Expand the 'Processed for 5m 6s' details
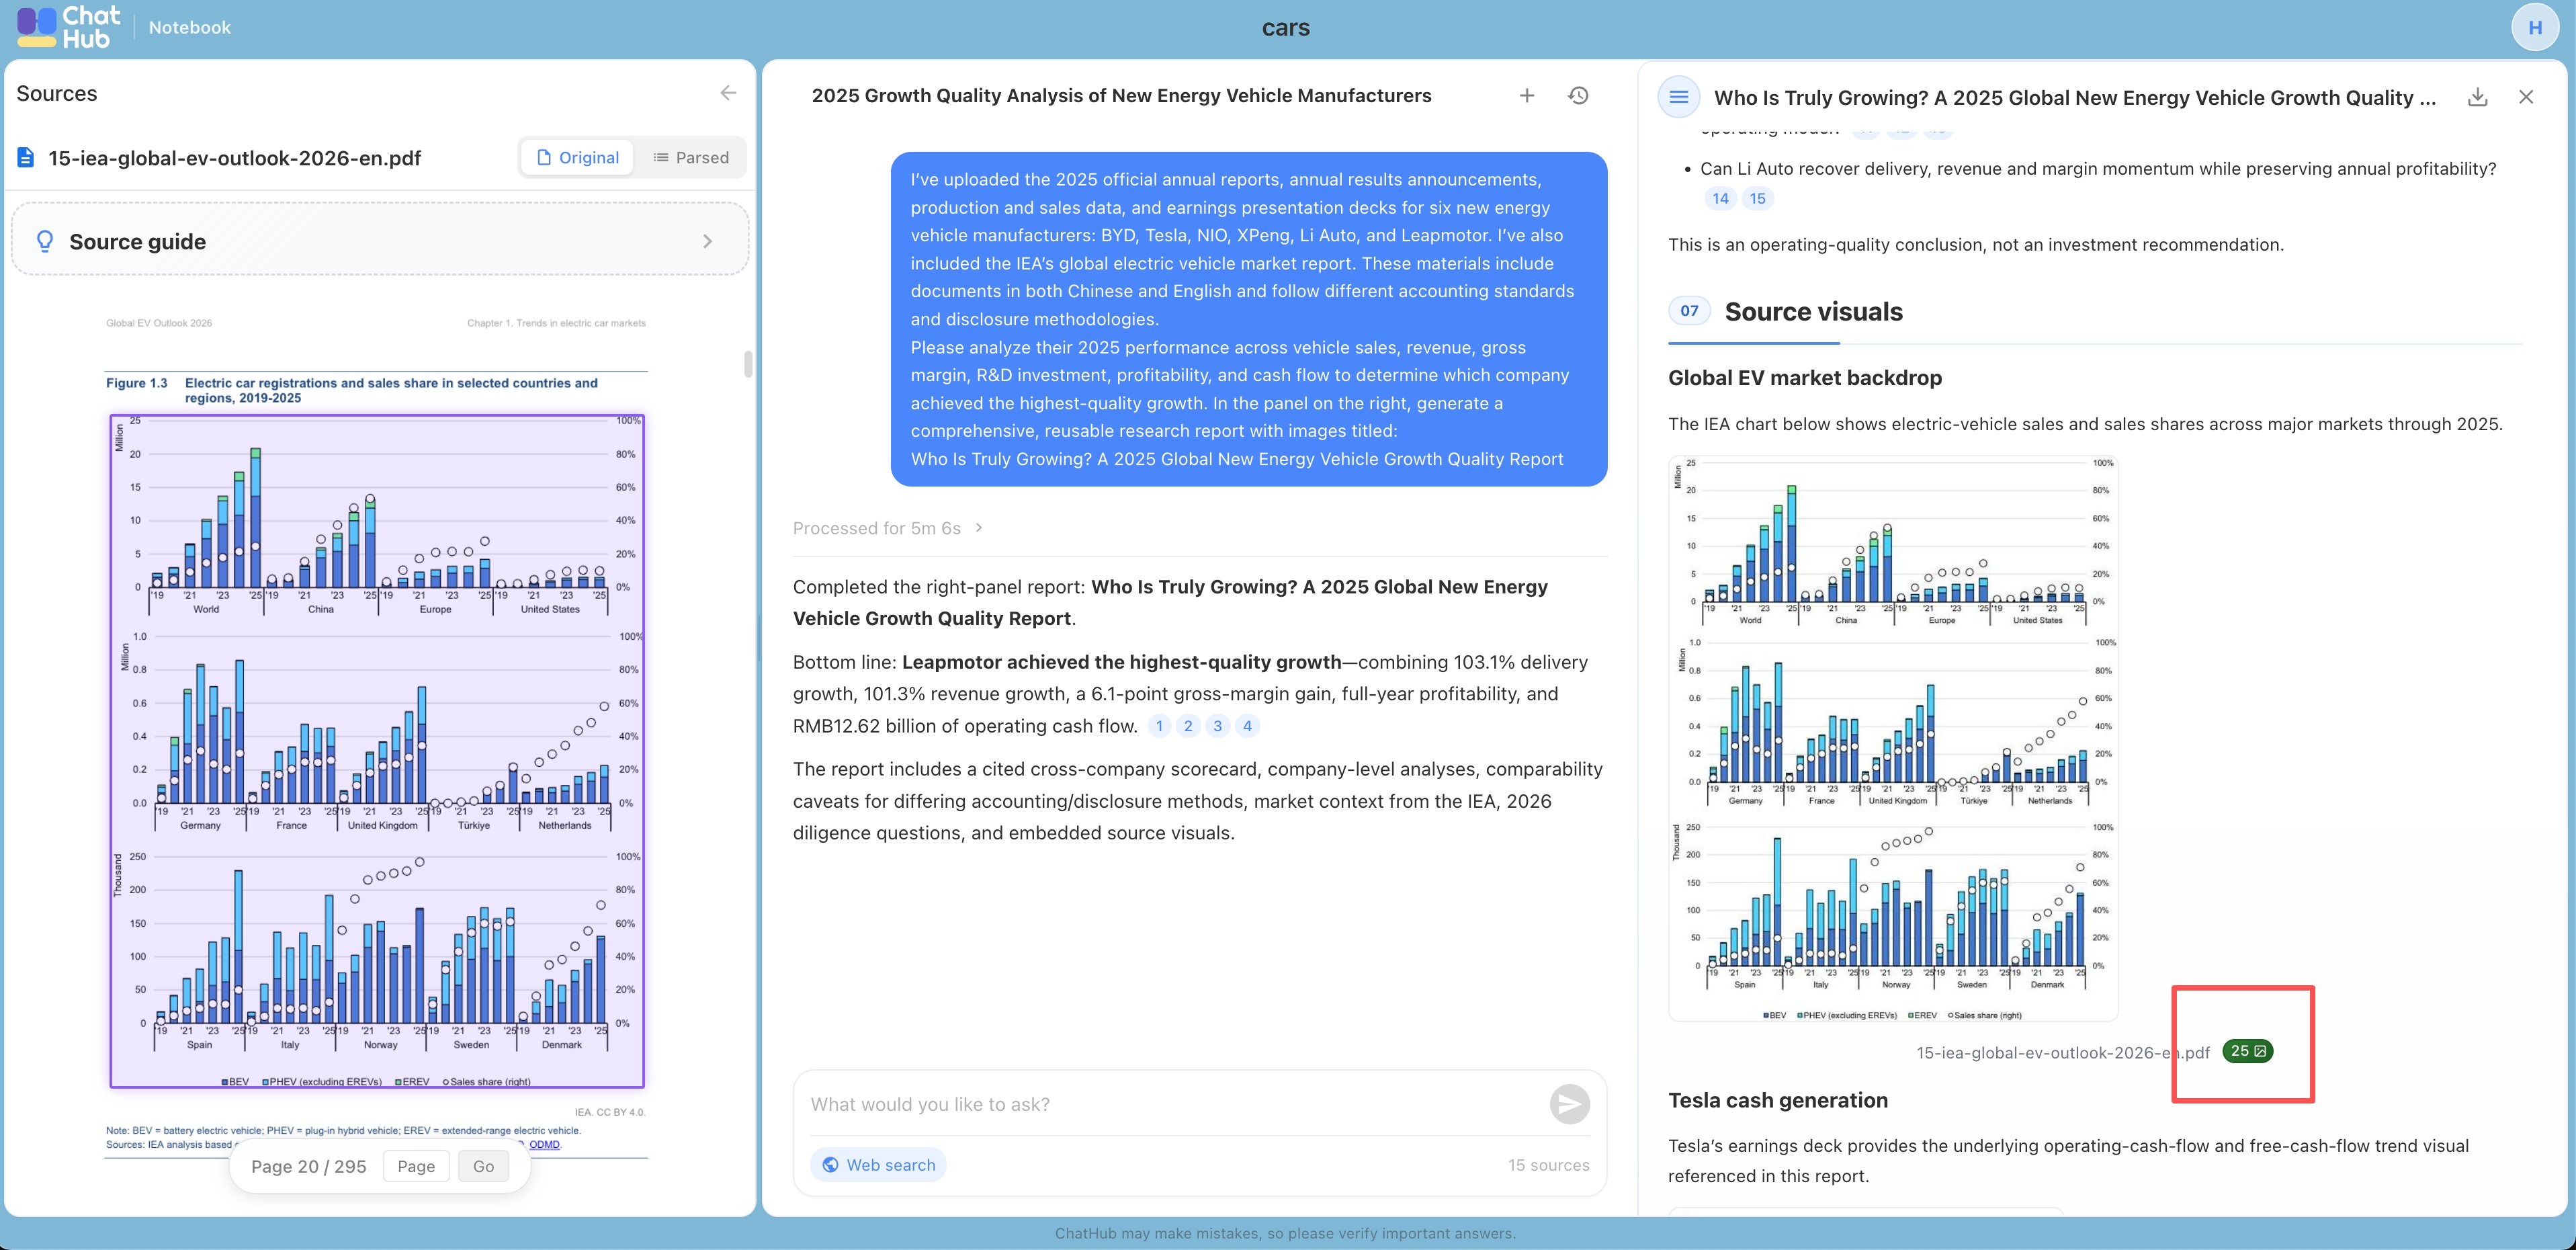Viewport: 2576px width, 1250px height. pyautogui.click(x=888, y=528)
